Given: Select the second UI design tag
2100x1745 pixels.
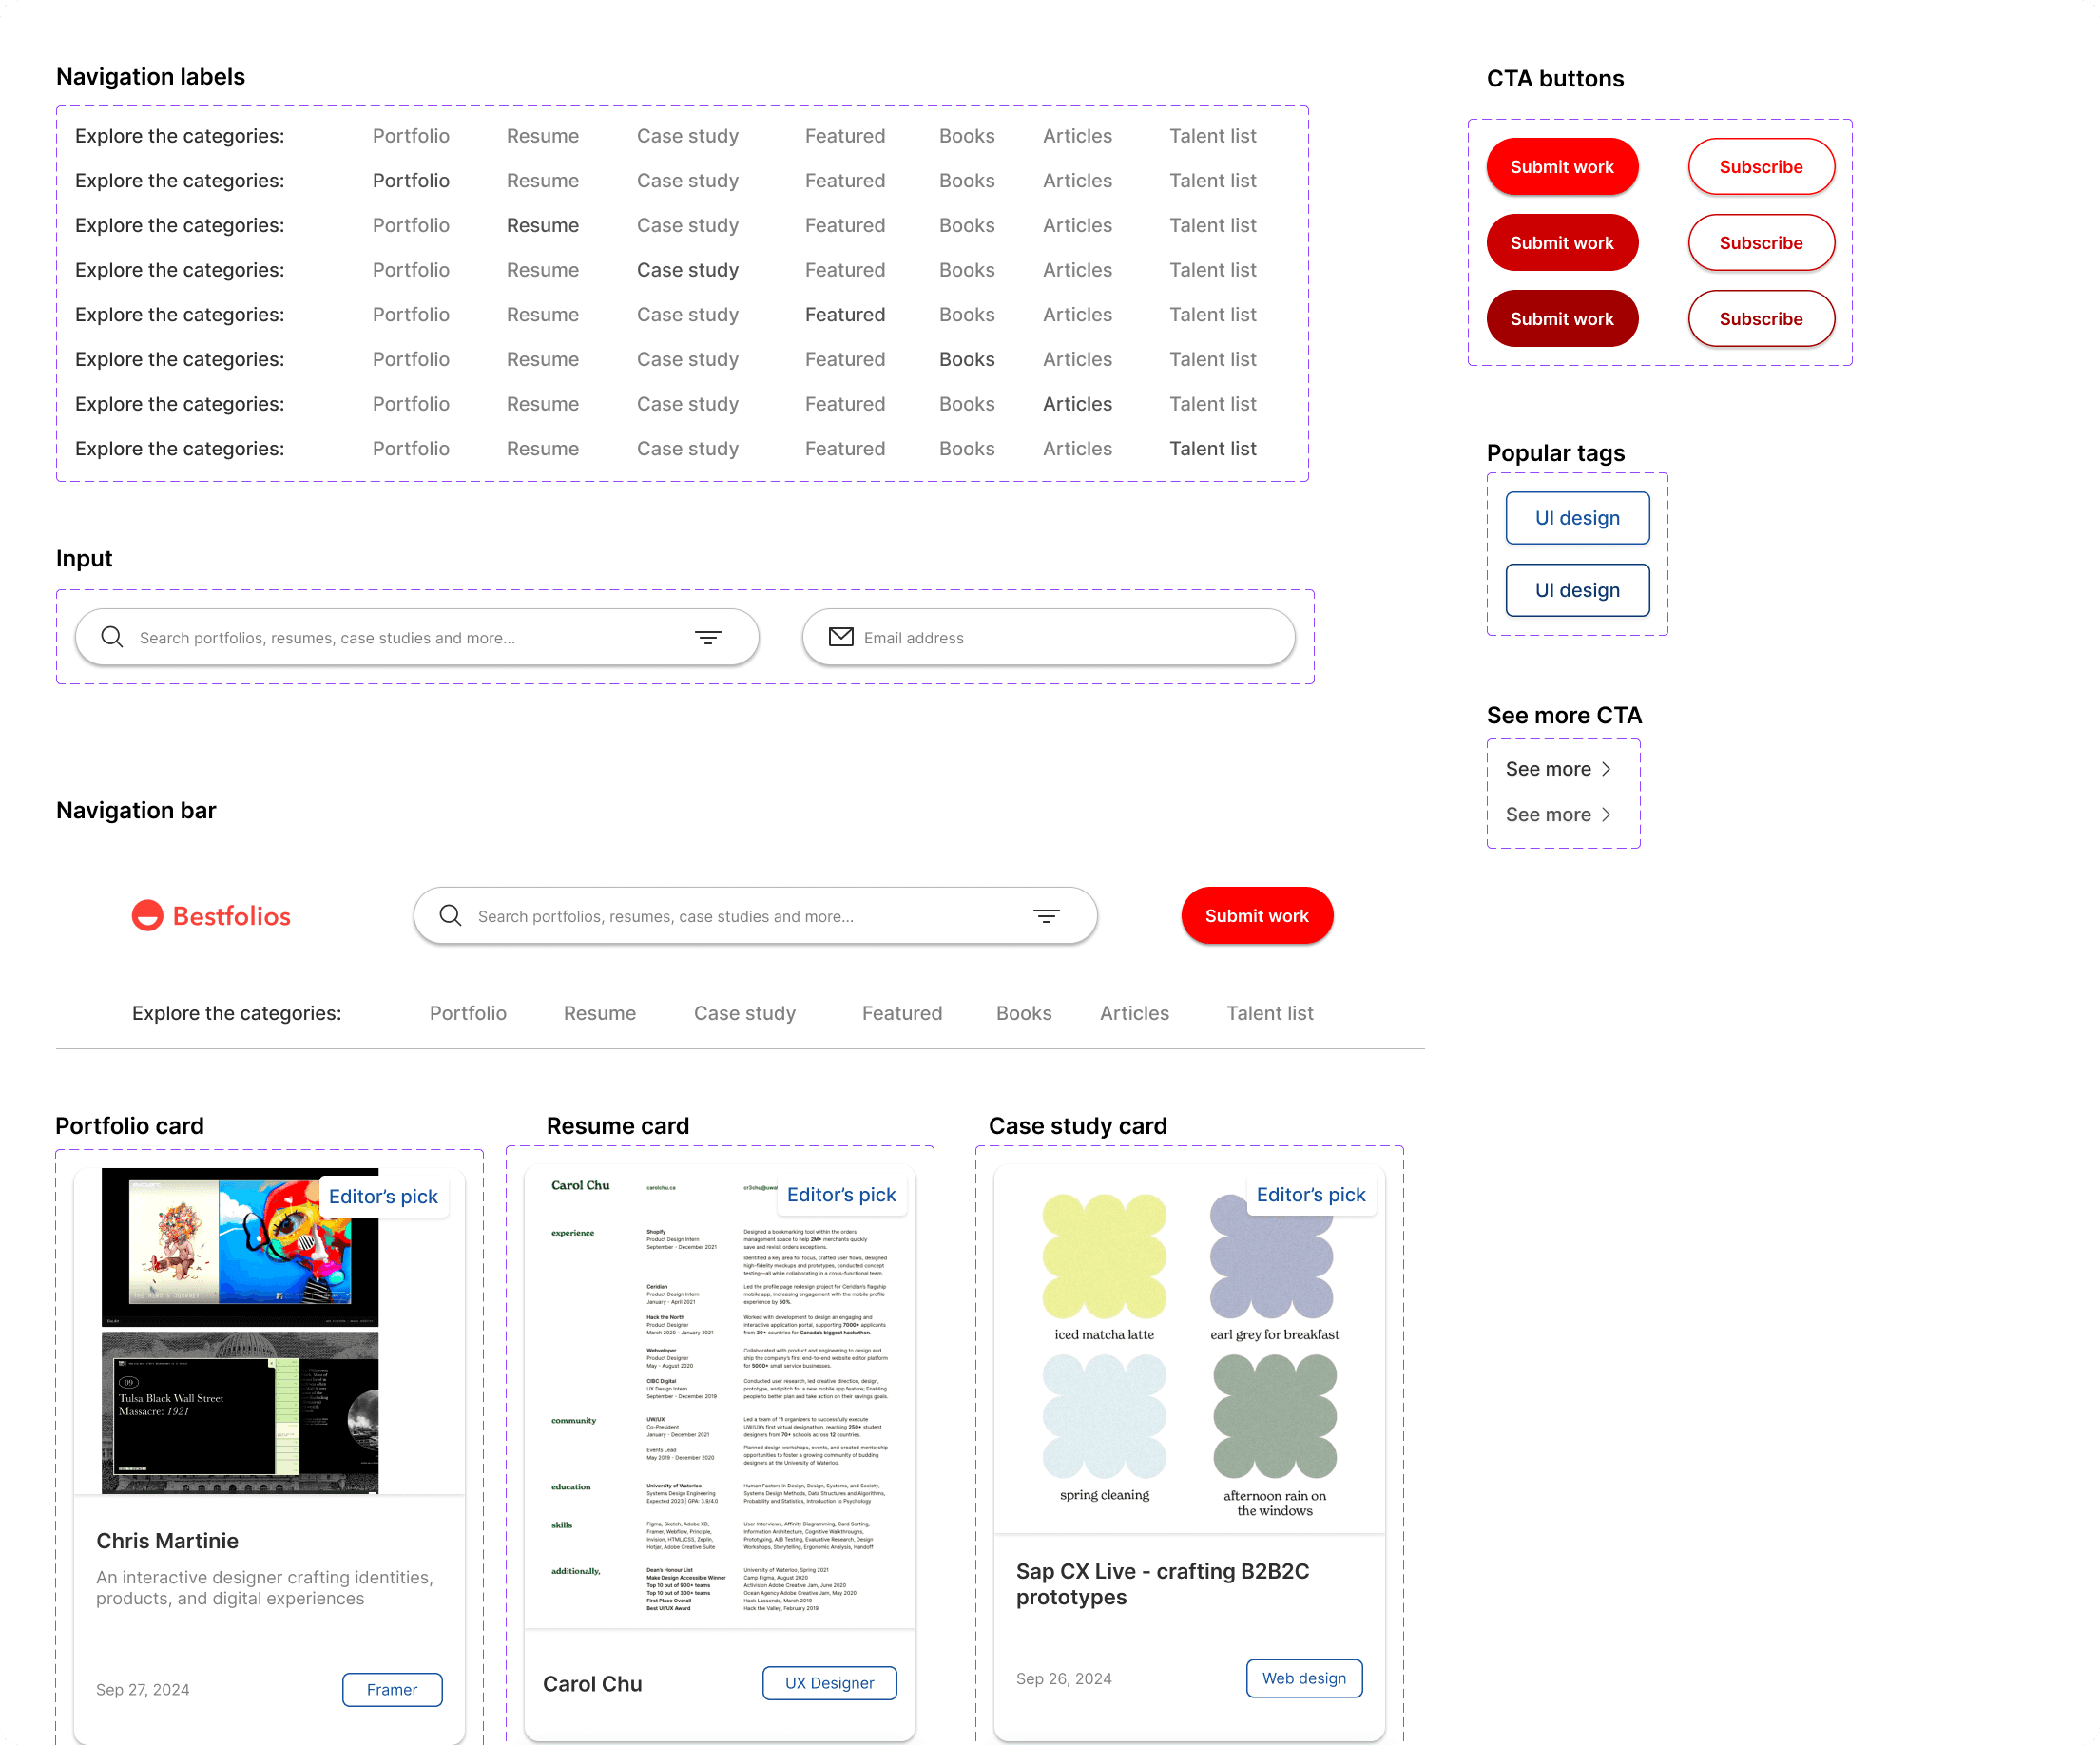Looking at the screenshot, I should [1577, 590].
